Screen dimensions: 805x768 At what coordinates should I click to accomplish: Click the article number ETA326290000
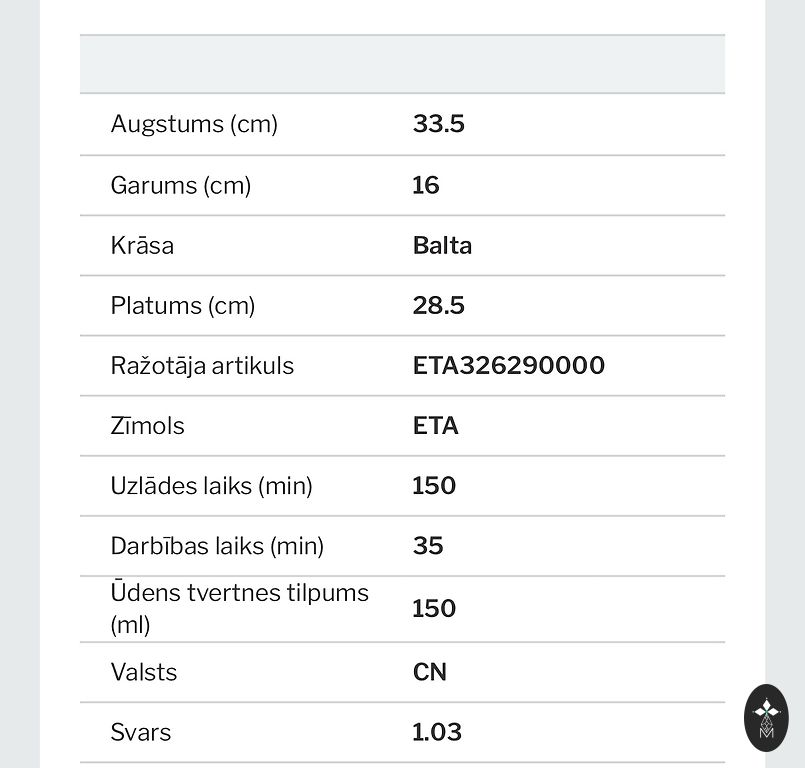pyautogui.click(x=509, y=365)
